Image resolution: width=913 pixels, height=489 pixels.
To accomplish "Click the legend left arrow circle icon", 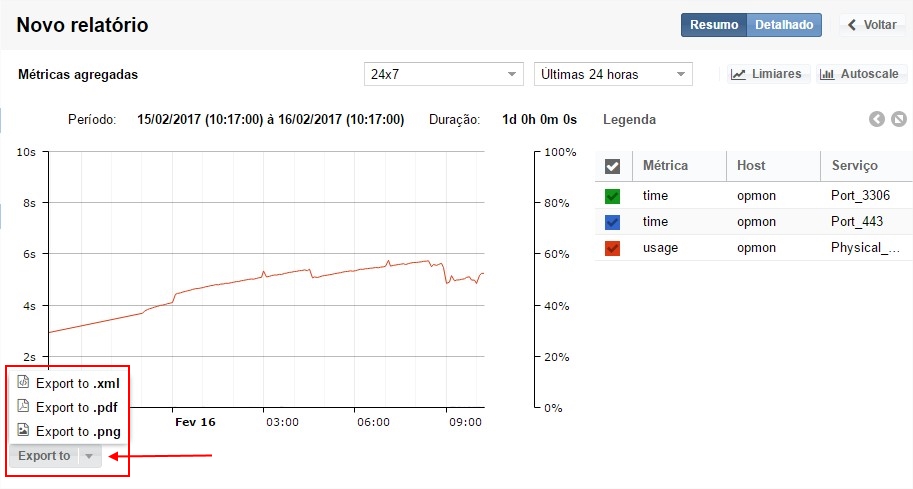I will coord(877,120).
